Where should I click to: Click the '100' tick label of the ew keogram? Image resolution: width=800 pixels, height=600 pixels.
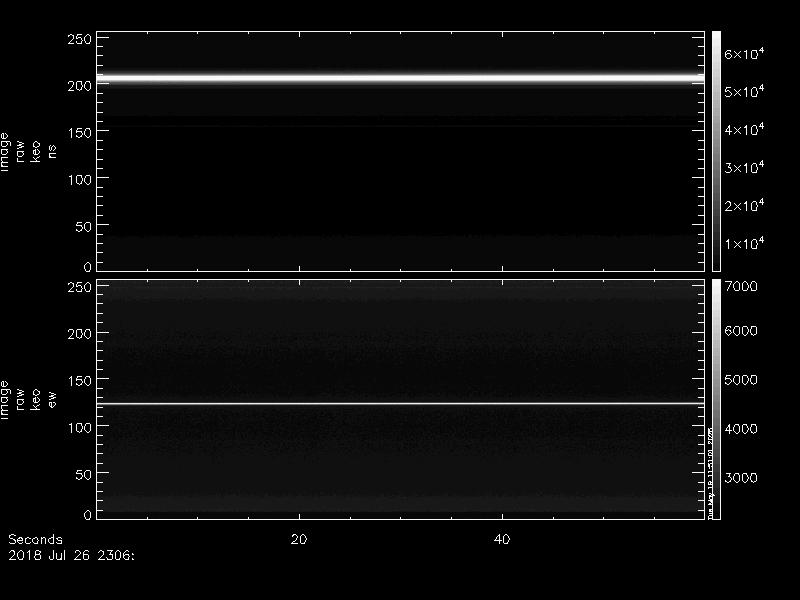[80, 428]
